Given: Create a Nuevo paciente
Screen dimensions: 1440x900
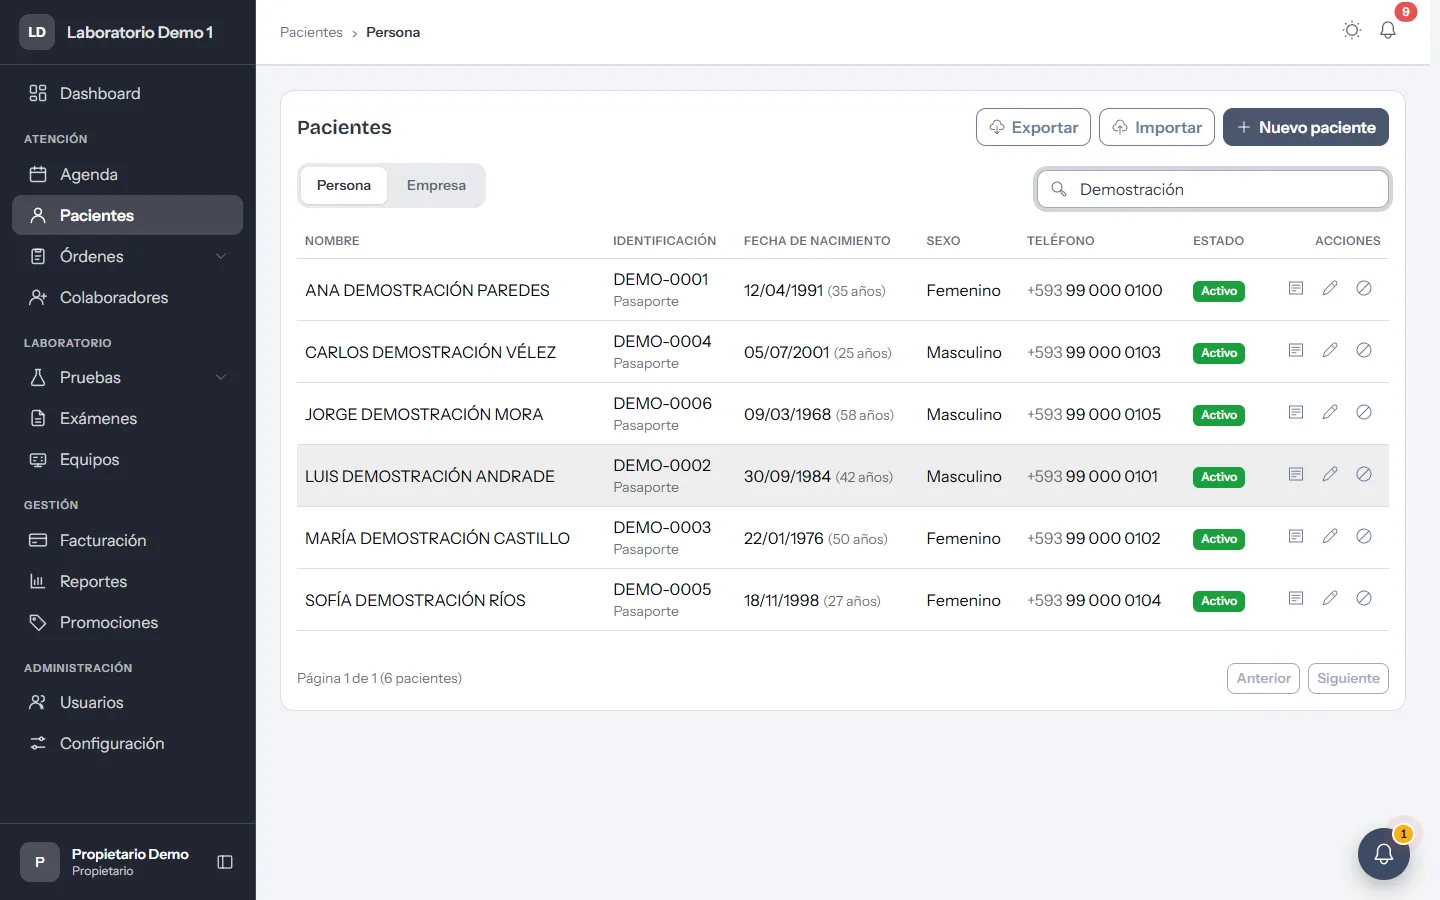Looking at the screenshot, I should coord(1306,127).
